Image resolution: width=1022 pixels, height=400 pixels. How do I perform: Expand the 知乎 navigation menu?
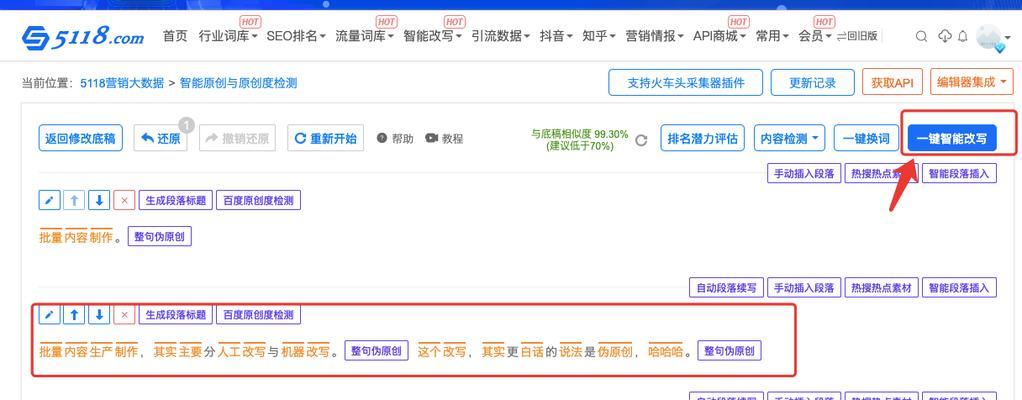tap(598, 36)
